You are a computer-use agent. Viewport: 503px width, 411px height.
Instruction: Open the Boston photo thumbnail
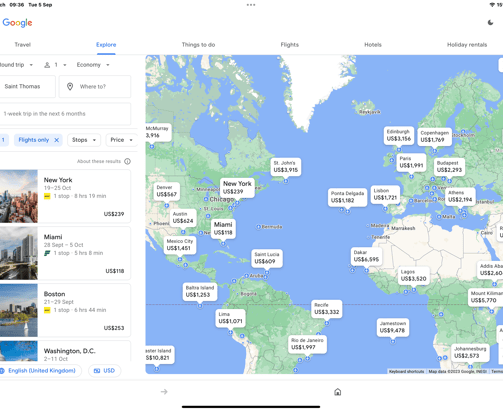click(x=19, y=310)
